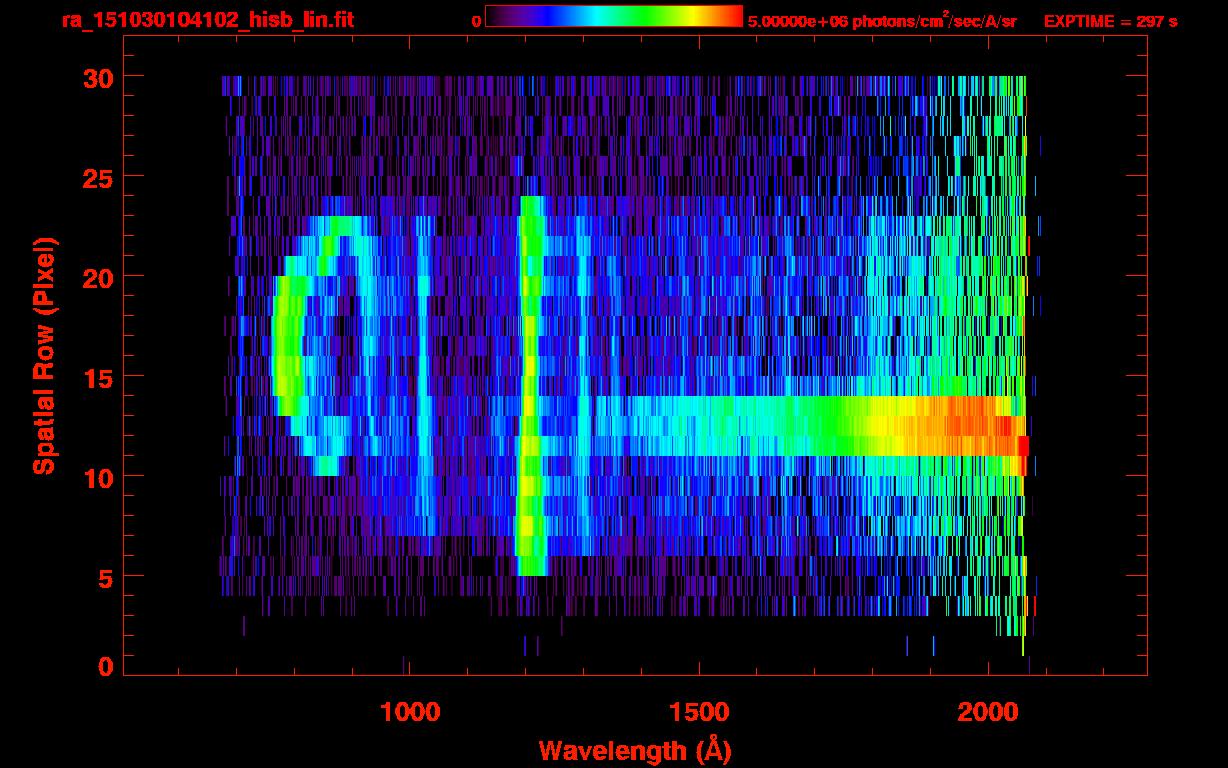Click the 5.00000e+06 photons/cm²/sec/Å/sr label
1228x768 pixels.
[x=882, y=20]
